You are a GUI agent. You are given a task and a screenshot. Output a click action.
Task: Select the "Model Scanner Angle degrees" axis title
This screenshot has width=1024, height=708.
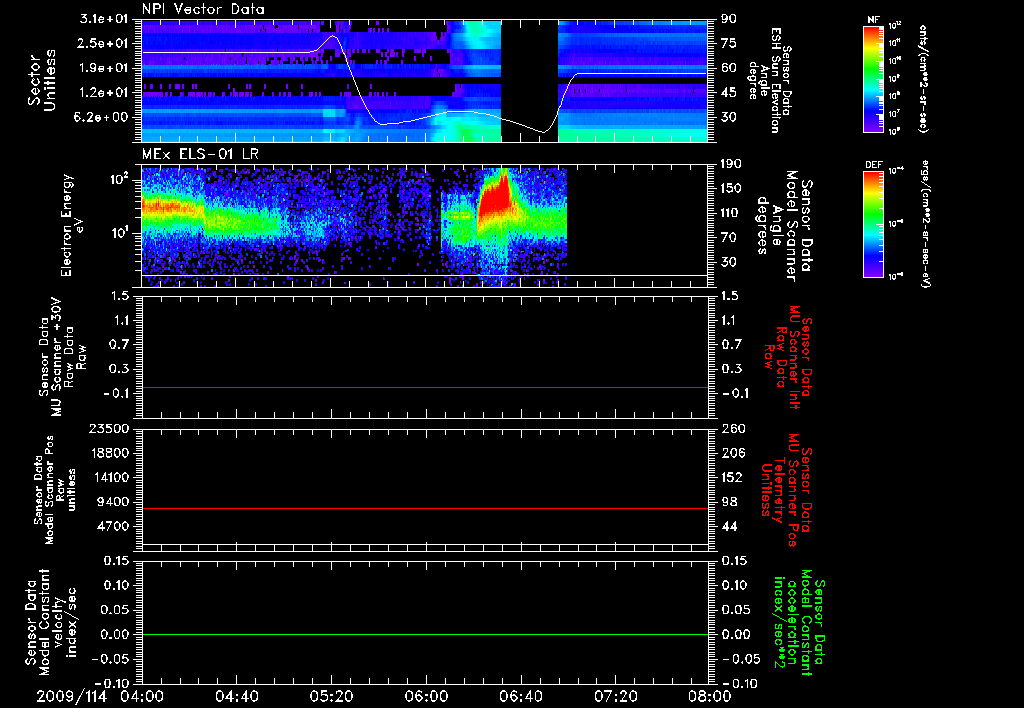784,226
